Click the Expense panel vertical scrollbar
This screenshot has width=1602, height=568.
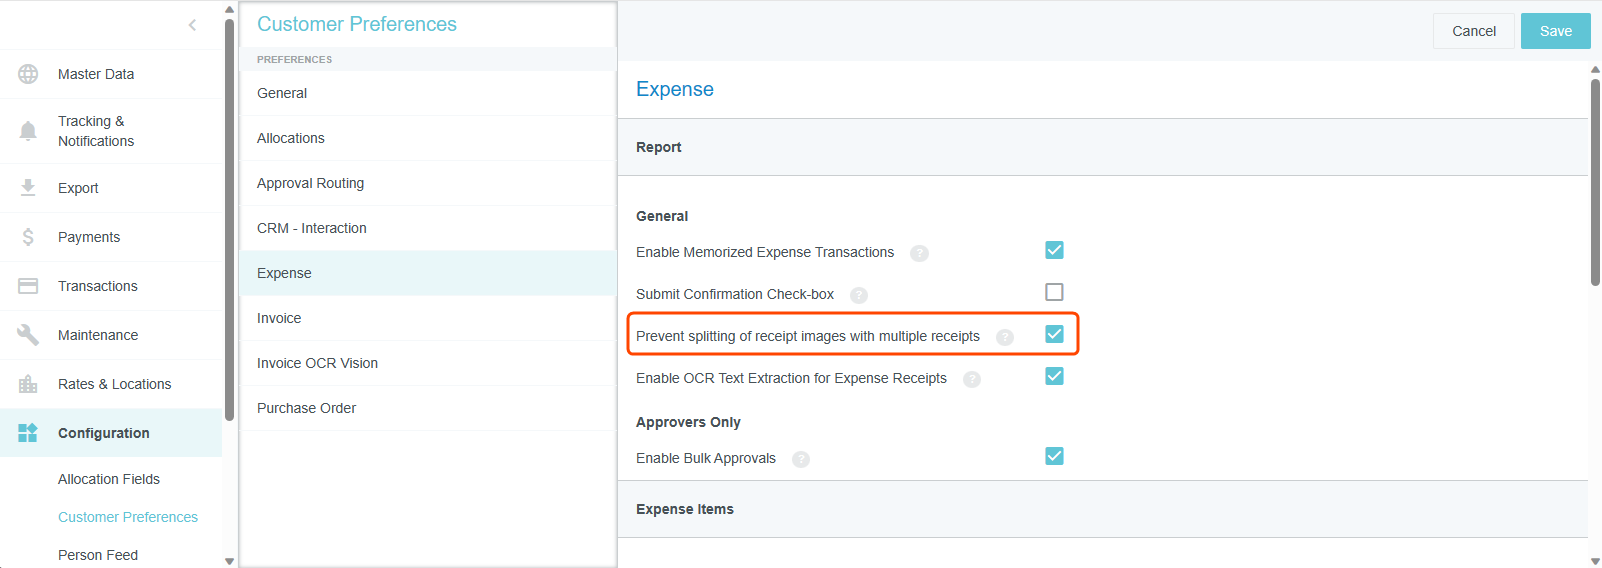tap(1595, 182)
